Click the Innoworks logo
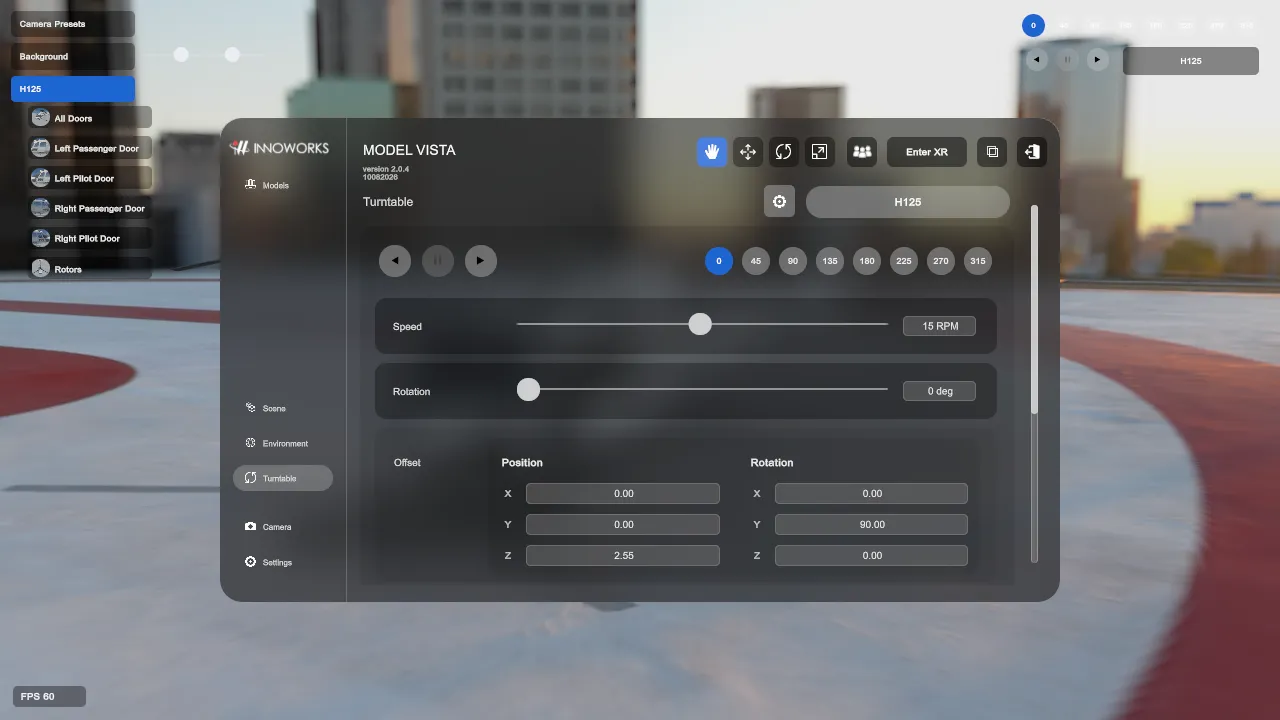 tap(279, 148)
